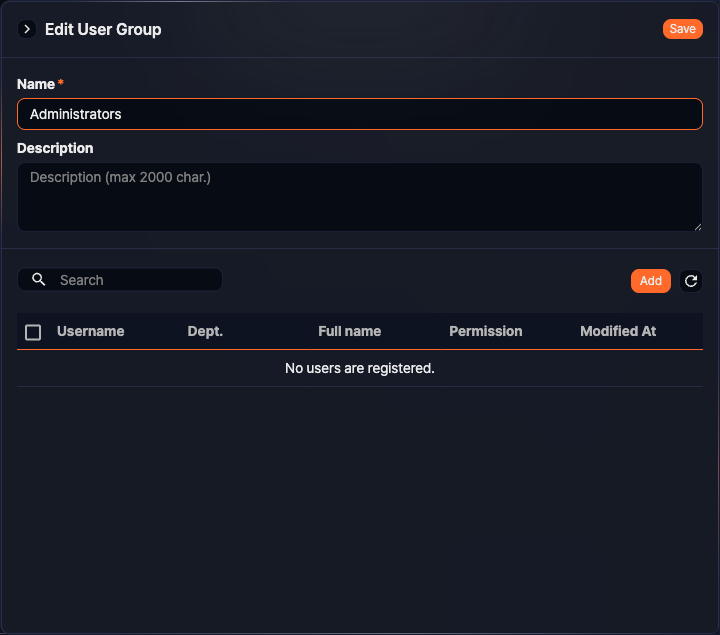
Task: Focus the Description text area
Action: click(360, 197)
